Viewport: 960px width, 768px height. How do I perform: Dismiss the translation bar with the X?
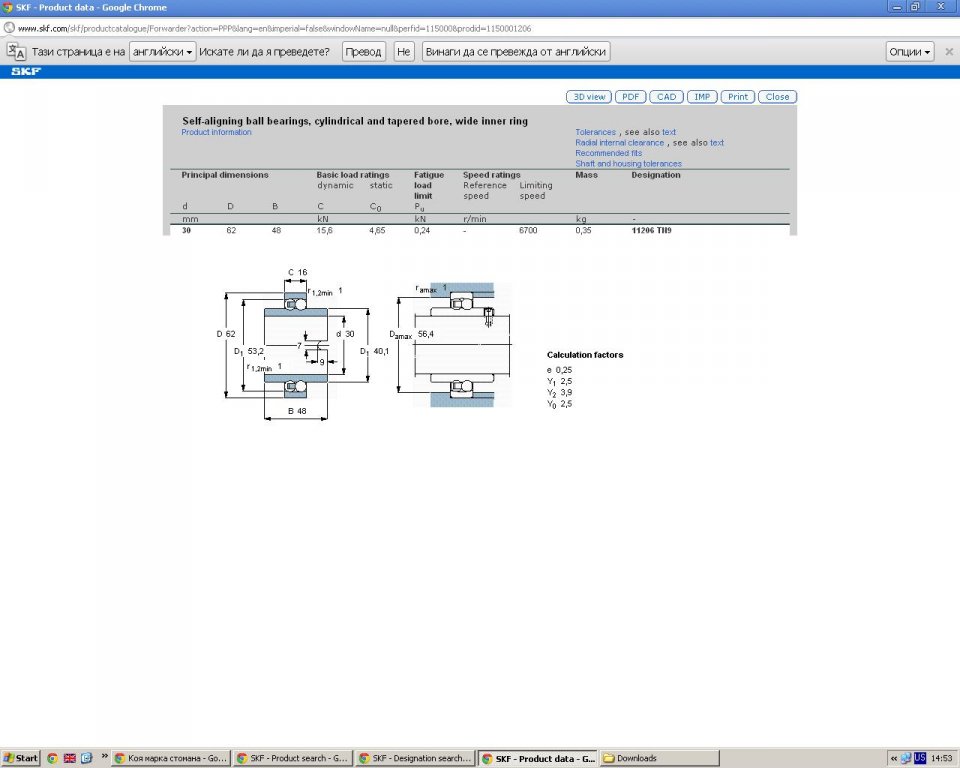pyautogui.click(x=949, y=51)
